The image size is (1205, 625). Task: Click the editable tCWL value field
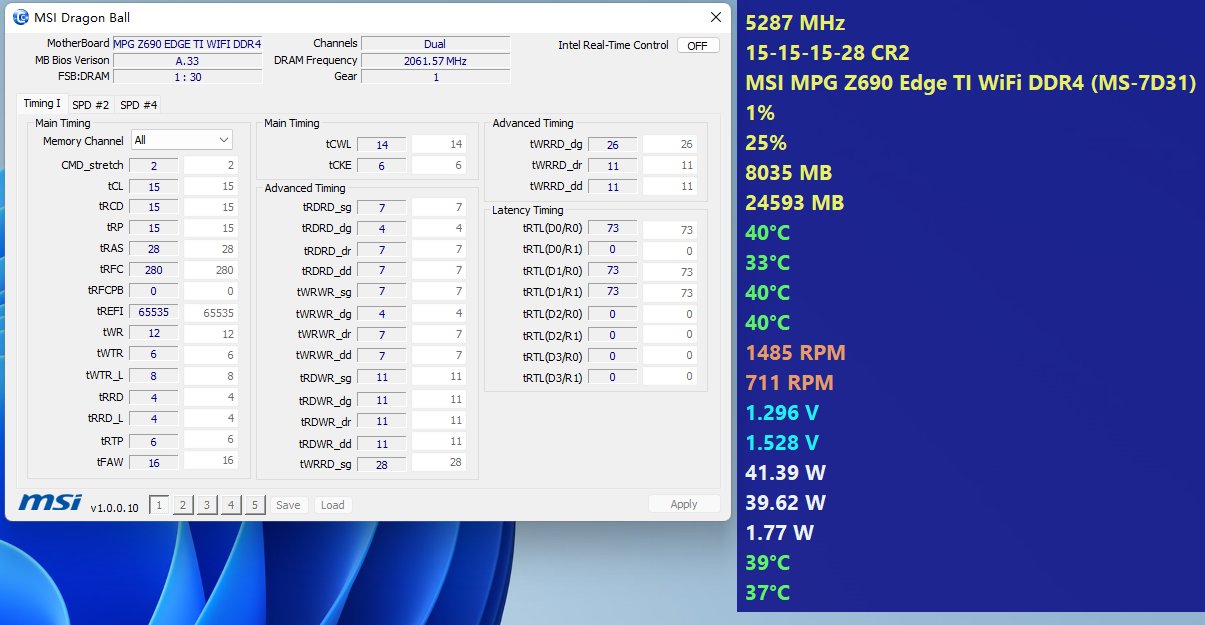439,144
